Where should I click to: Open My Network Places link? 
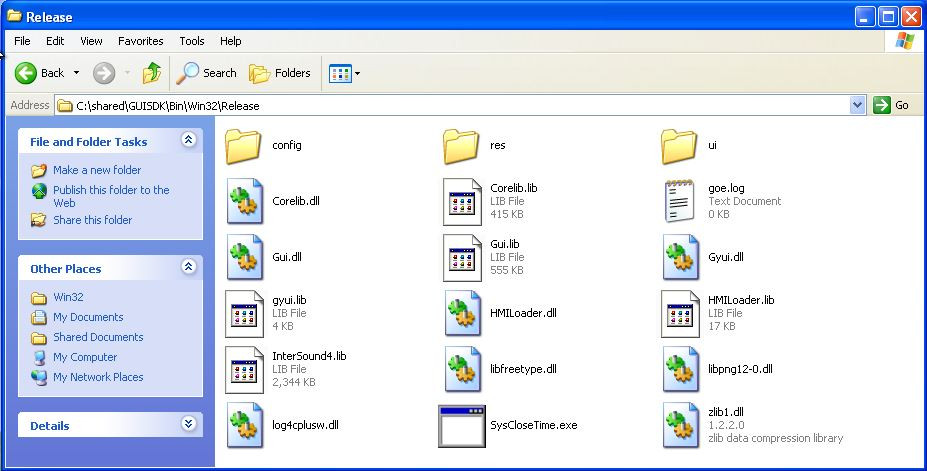pyautogui.click(x=98, y=377)
